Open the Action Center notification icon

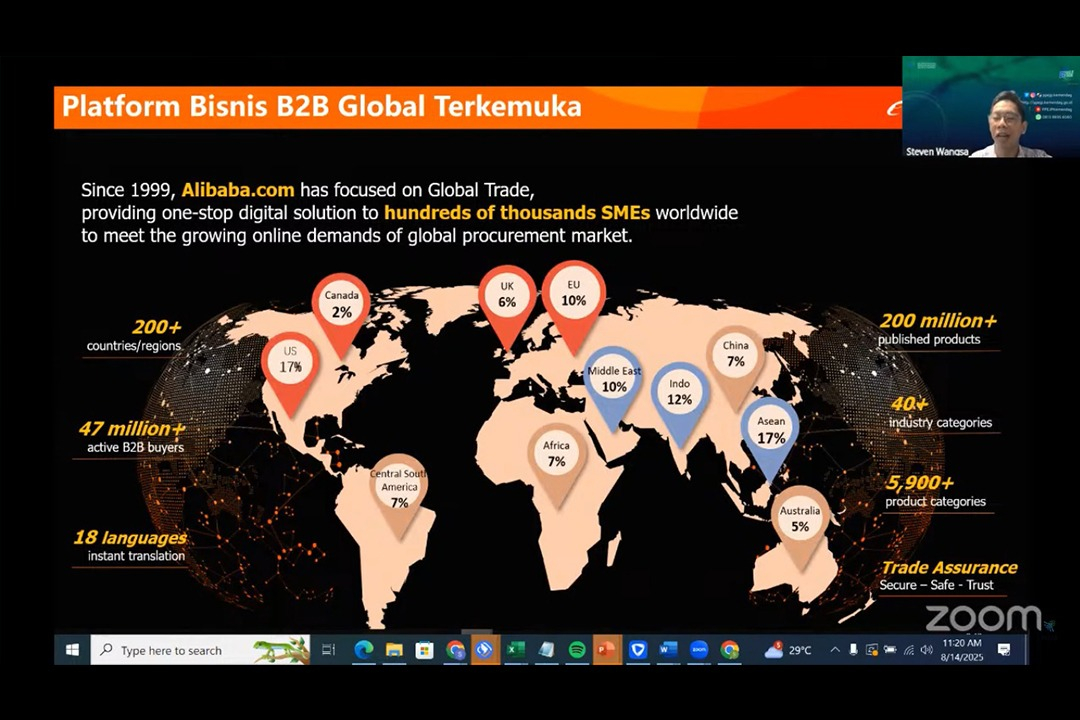pyautogui.click(x=1004, y=650)
